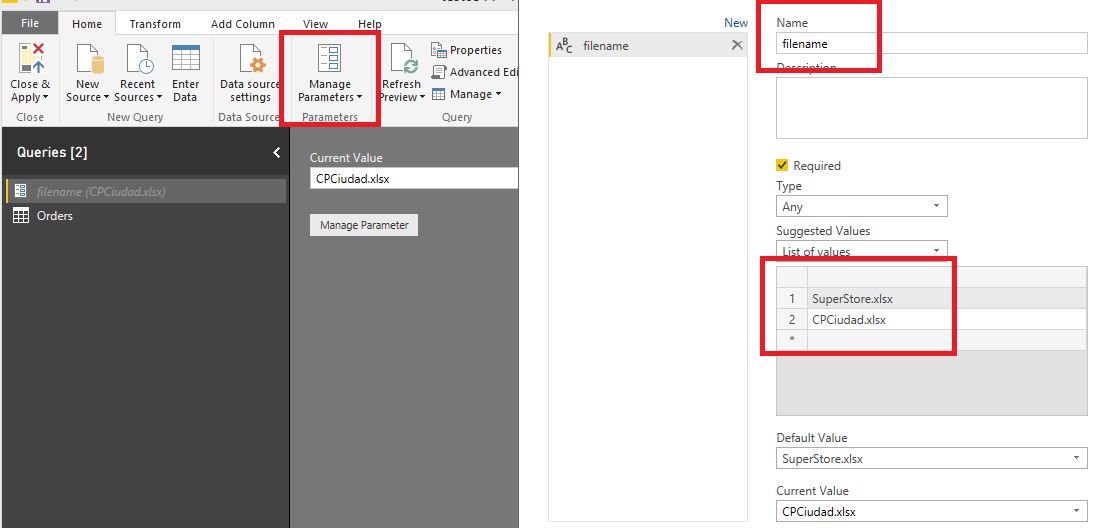The image size is (1117, 528).
Task: Expand the Manage Parameters dropdown arrow
Action: (359, 98)
